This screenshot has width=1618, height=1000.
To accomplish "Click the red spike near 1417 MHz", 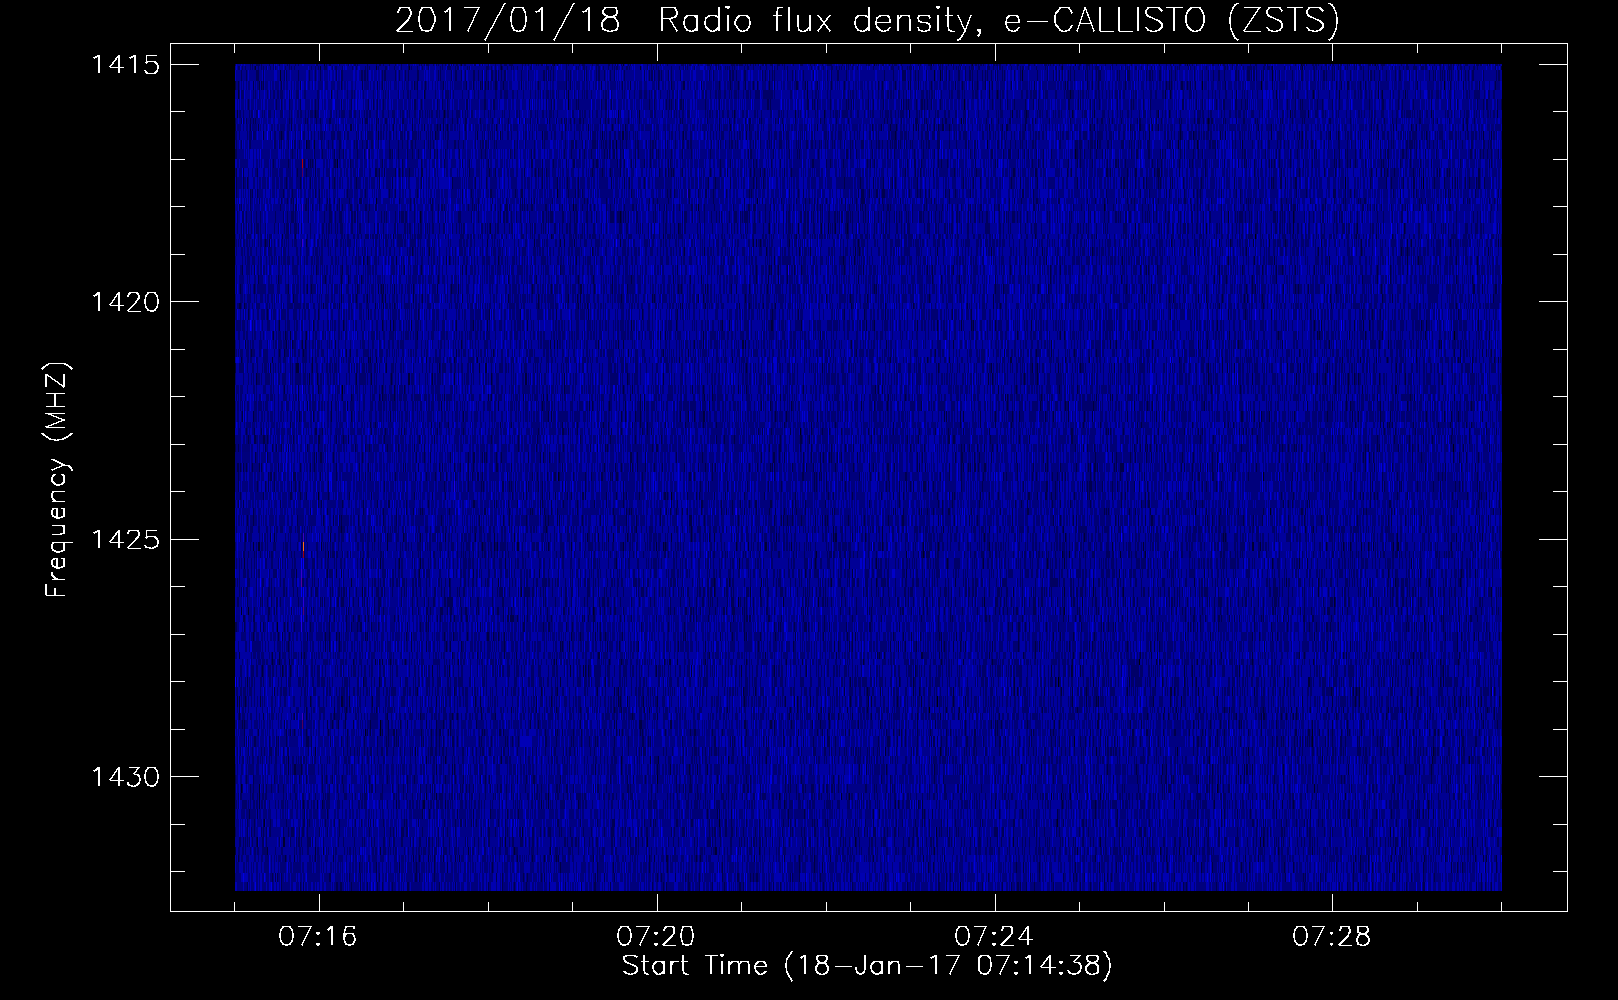I will (x=302, y=167).
